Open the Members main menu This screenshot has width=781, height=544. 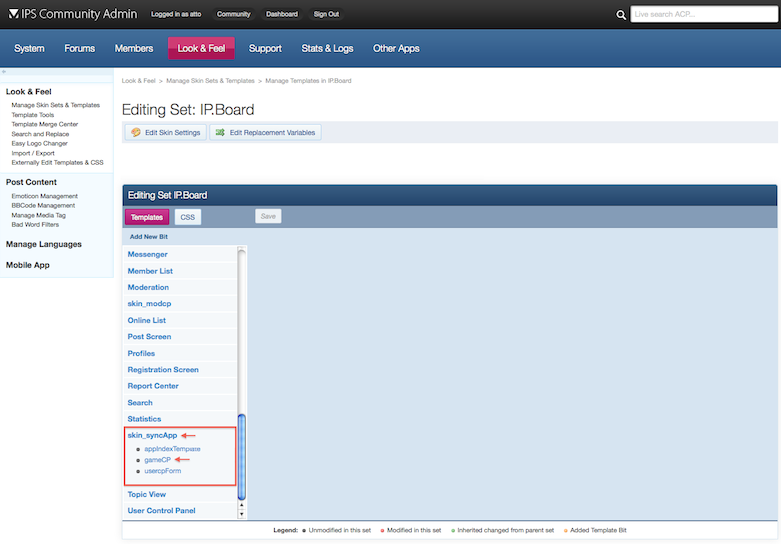(x=134, y=48)
